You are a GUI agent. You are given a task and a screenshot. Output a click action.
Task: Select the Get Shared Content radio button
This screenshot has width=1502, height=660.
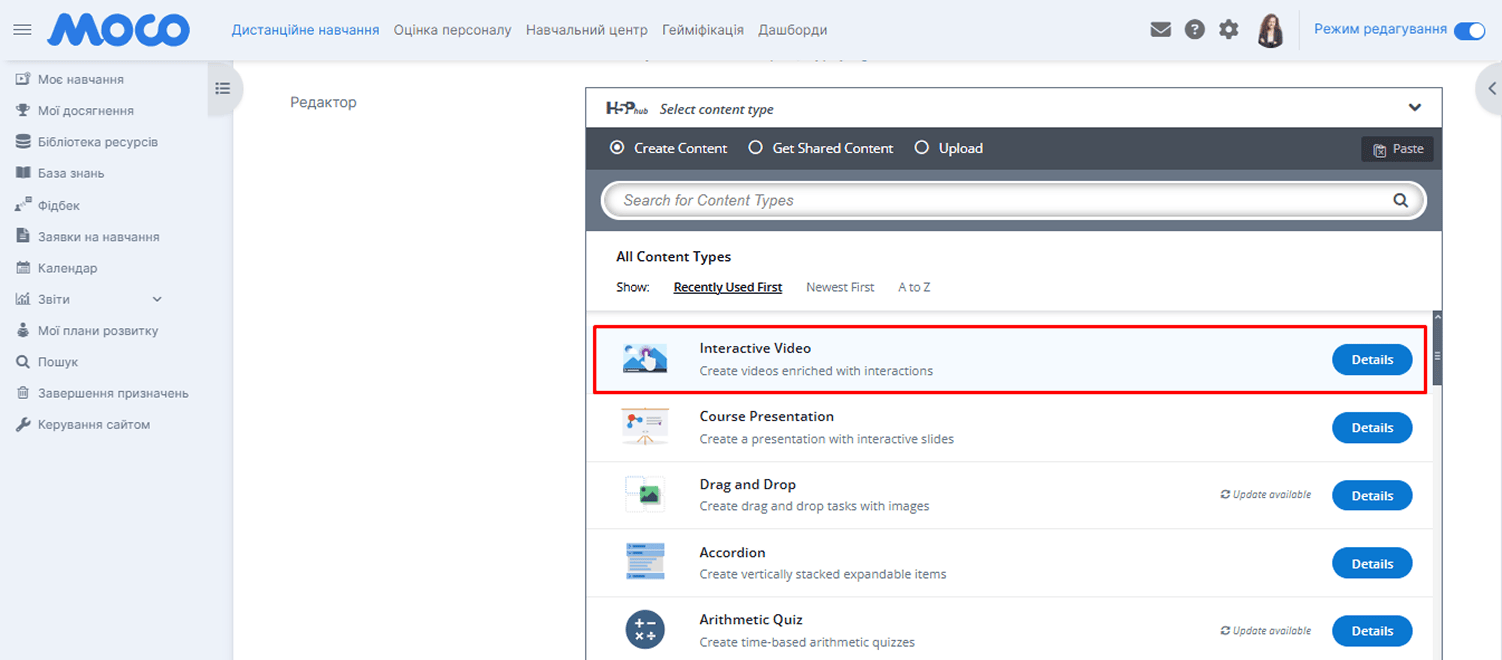pos(756,148)
